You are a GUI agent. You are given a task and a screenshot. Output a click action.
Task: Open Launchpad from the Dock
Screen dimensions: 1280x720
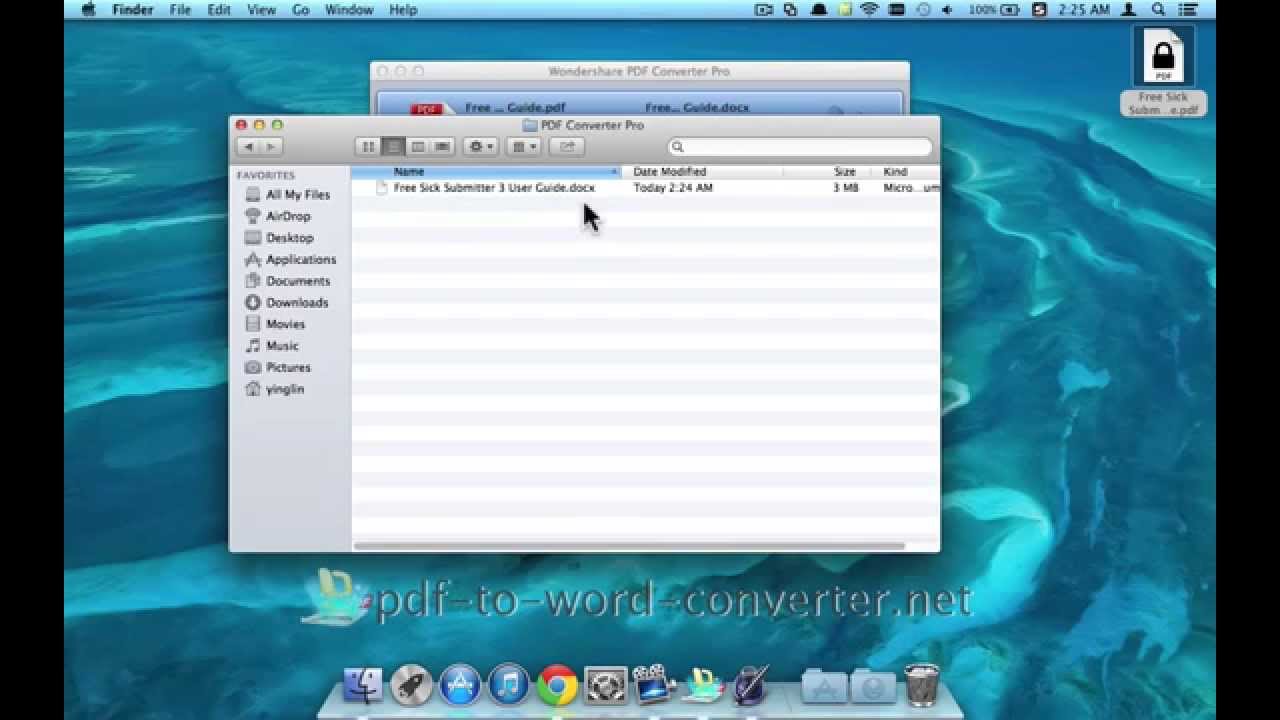pyautogui.click(x=411, y=685)
